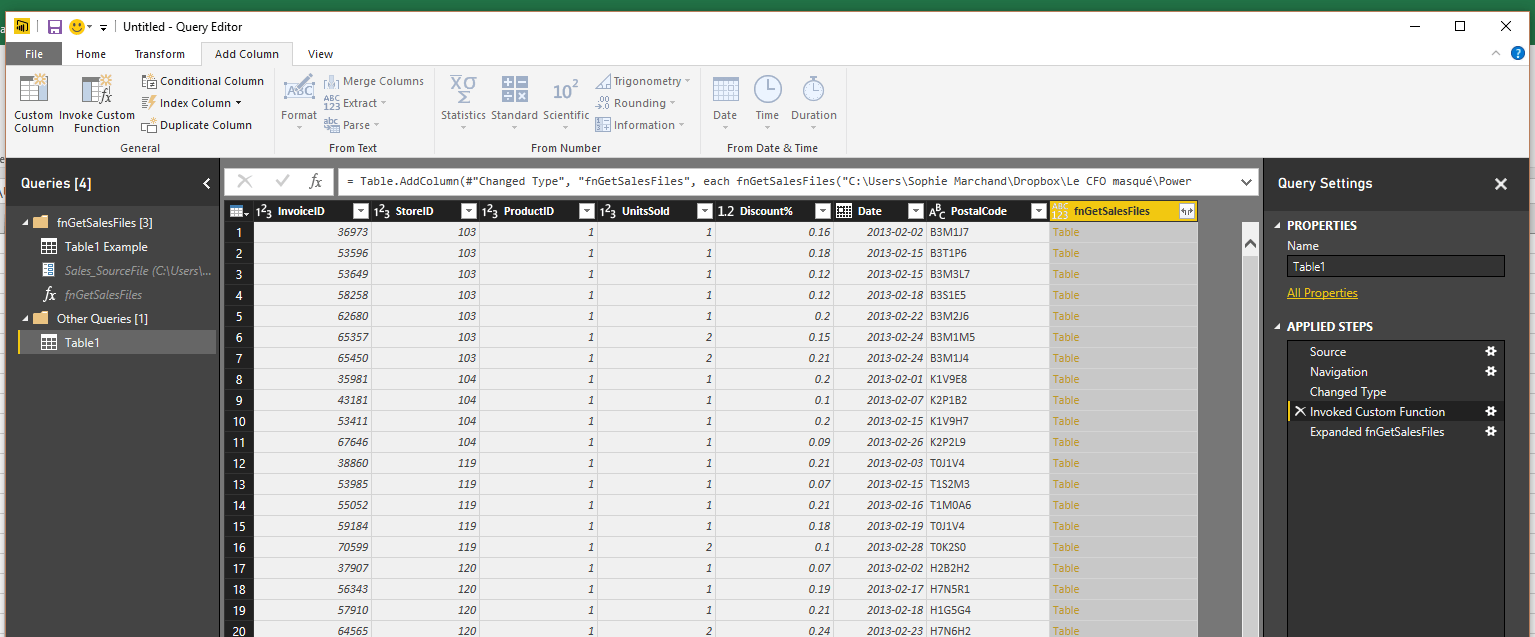
Task: Expand the formula bar dropdown arrow
Action: (1246, 182)
